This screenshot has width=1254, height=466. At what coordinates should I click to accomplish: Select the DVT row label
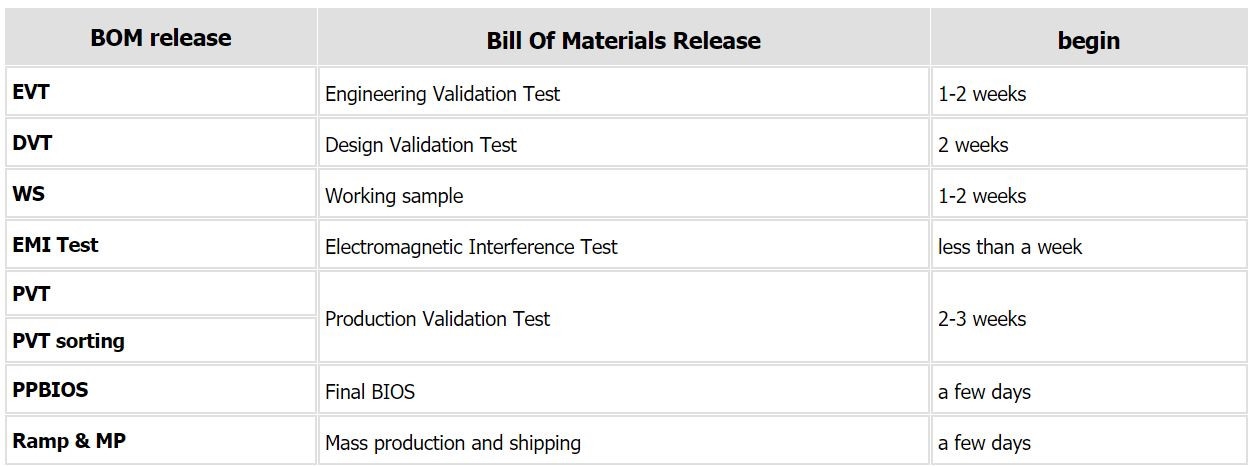(32, 143)
